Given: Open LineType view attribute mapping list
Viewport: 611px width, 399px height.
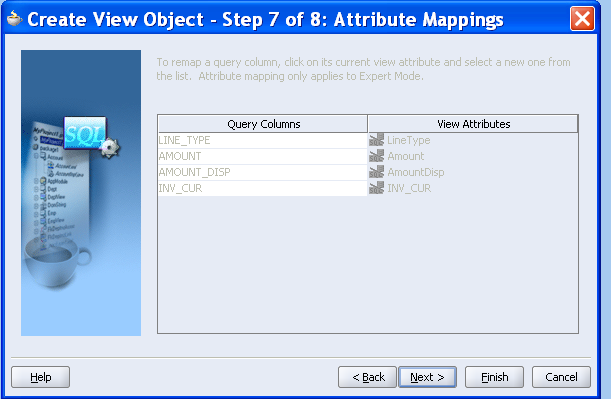Looking at the screenshot, I should click(473, 140).
